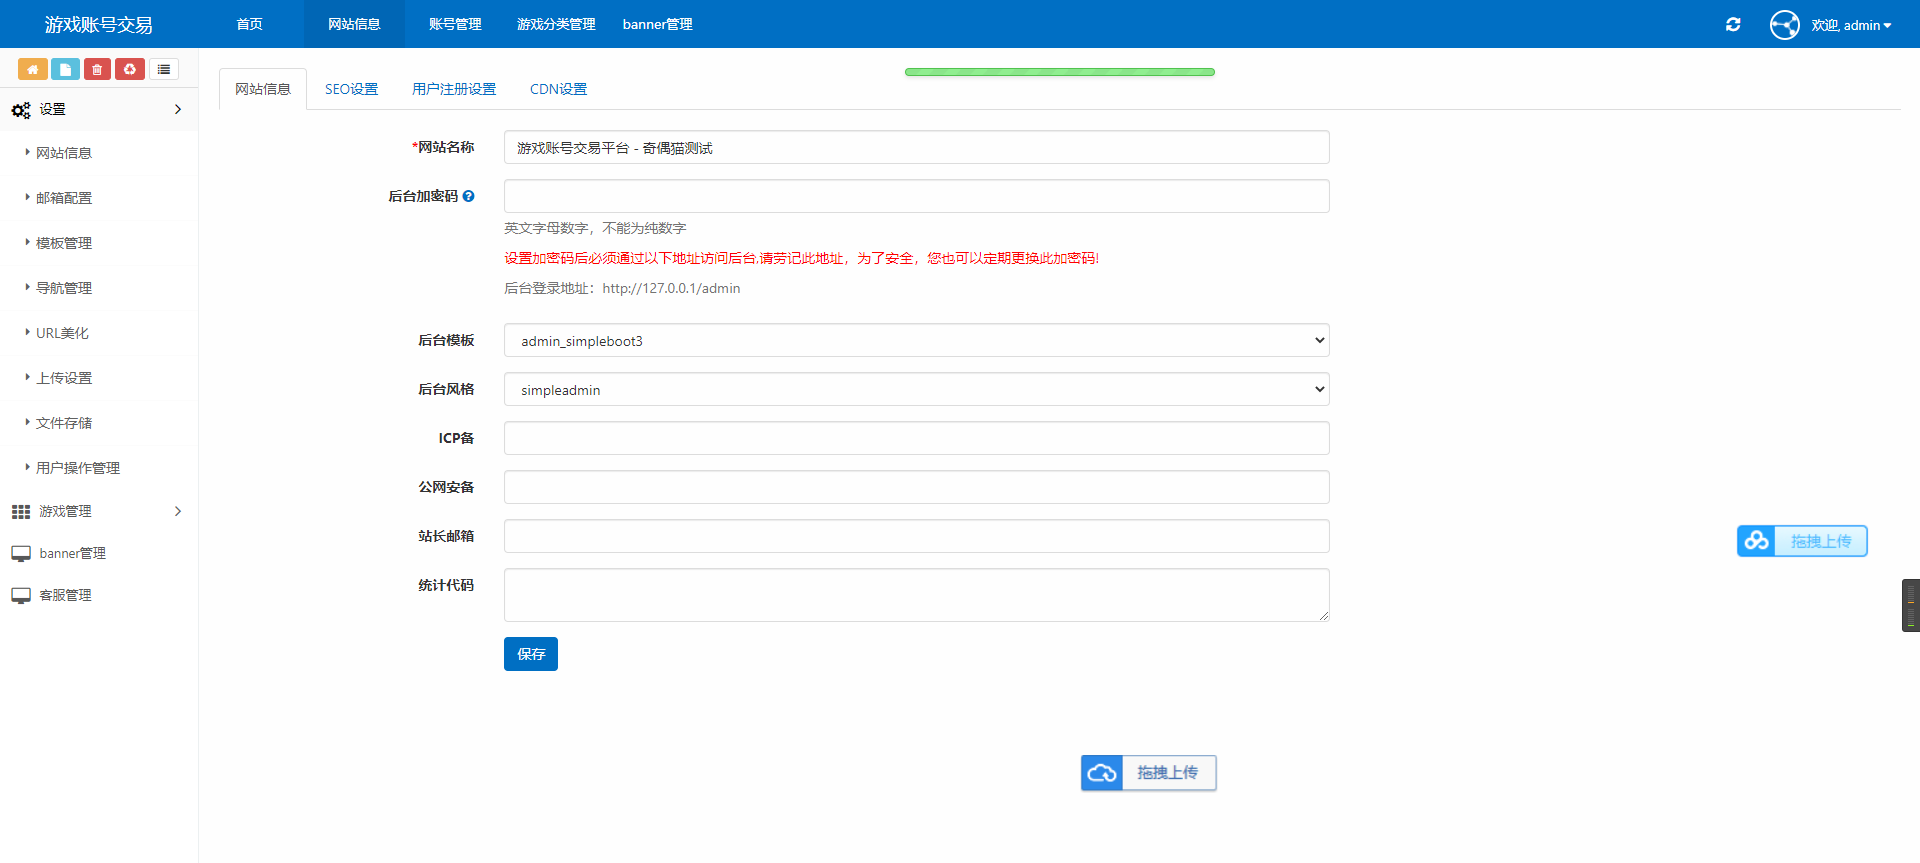Click the monitor icon beside 客服管理
The width and height of the screenshot is (1920, 863).
point(21,596)
